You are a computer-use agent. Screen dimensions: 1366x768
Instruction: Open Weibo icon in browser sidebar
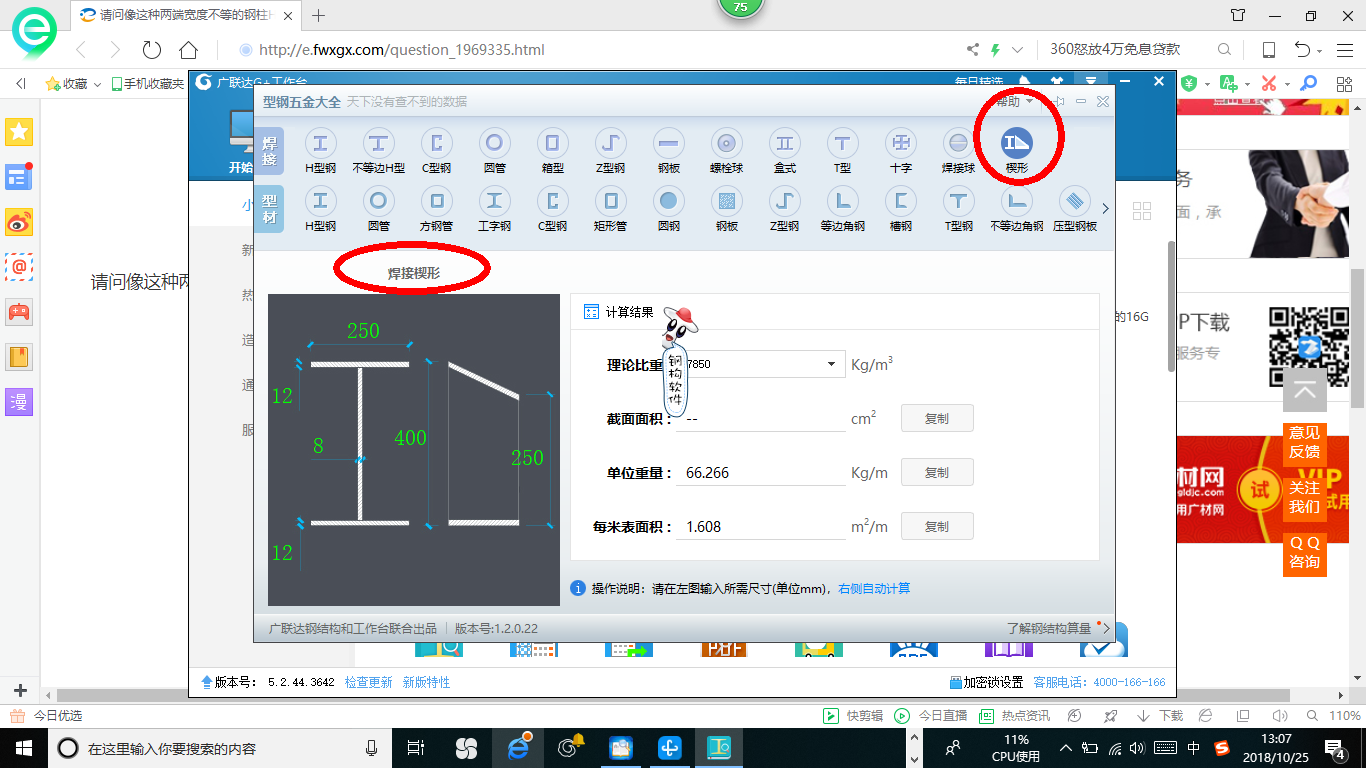(20, 223)
